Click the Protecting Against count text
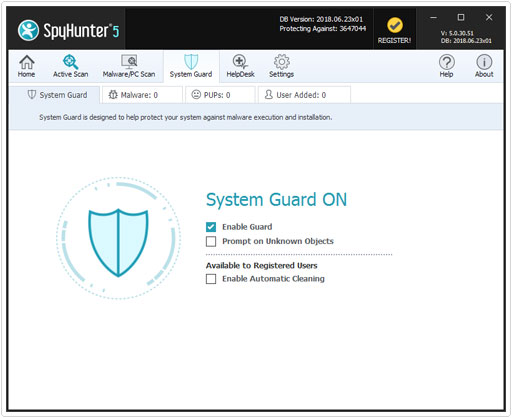This screenshot has height=418, width=512. tap(323, 29)
